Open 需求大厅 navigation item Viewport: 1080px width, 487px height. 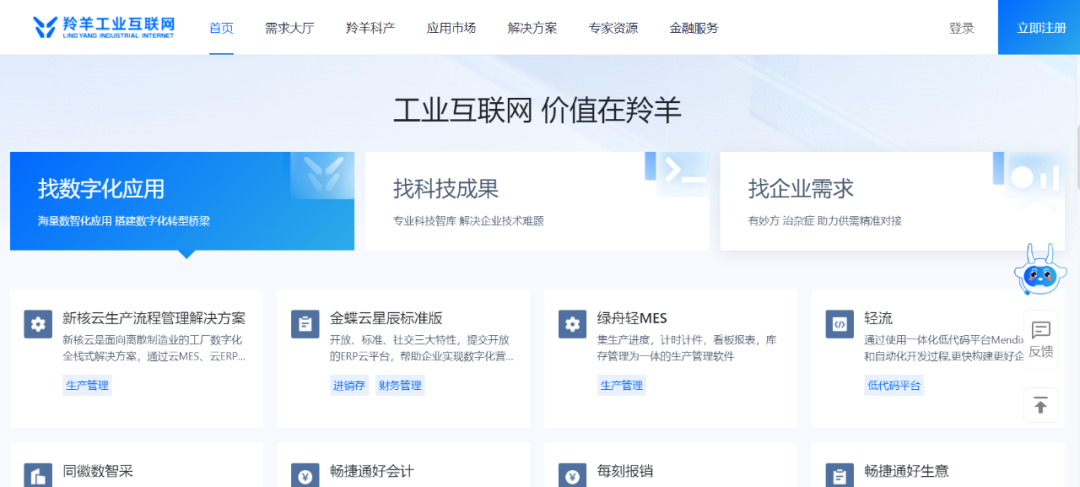pyautogui.click(x=289, y=28)
